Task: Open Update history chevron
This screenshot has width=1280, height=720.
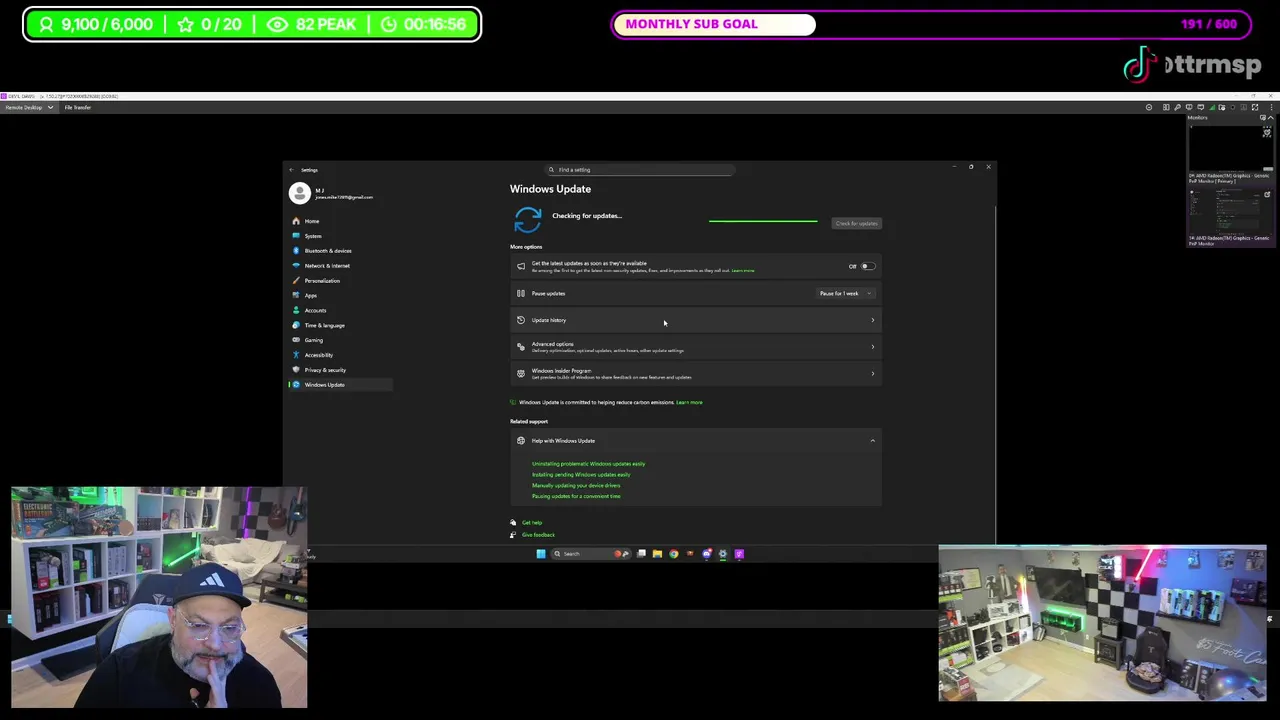Action: coord(872,320)
